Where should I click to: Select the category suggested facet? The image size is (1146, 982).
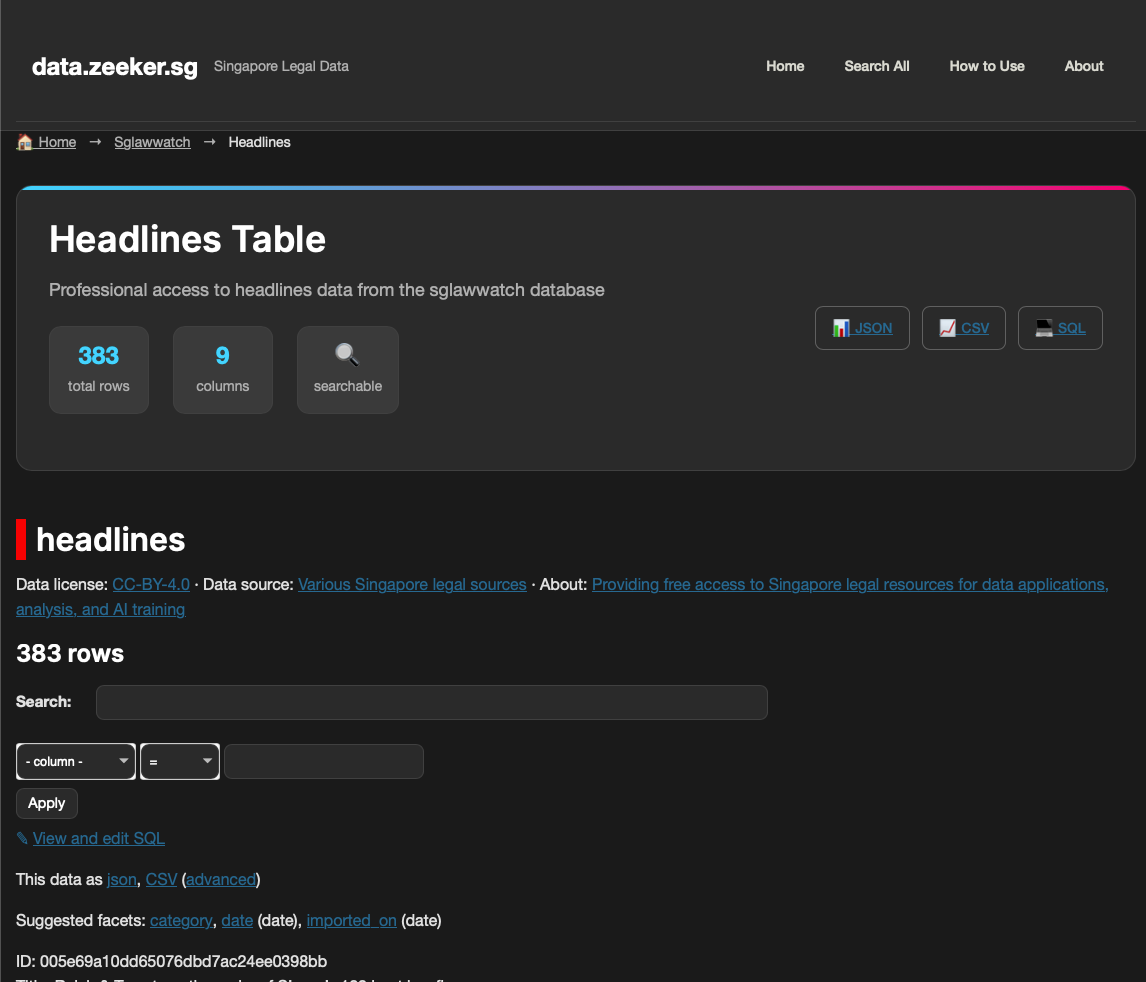[181, 920]
